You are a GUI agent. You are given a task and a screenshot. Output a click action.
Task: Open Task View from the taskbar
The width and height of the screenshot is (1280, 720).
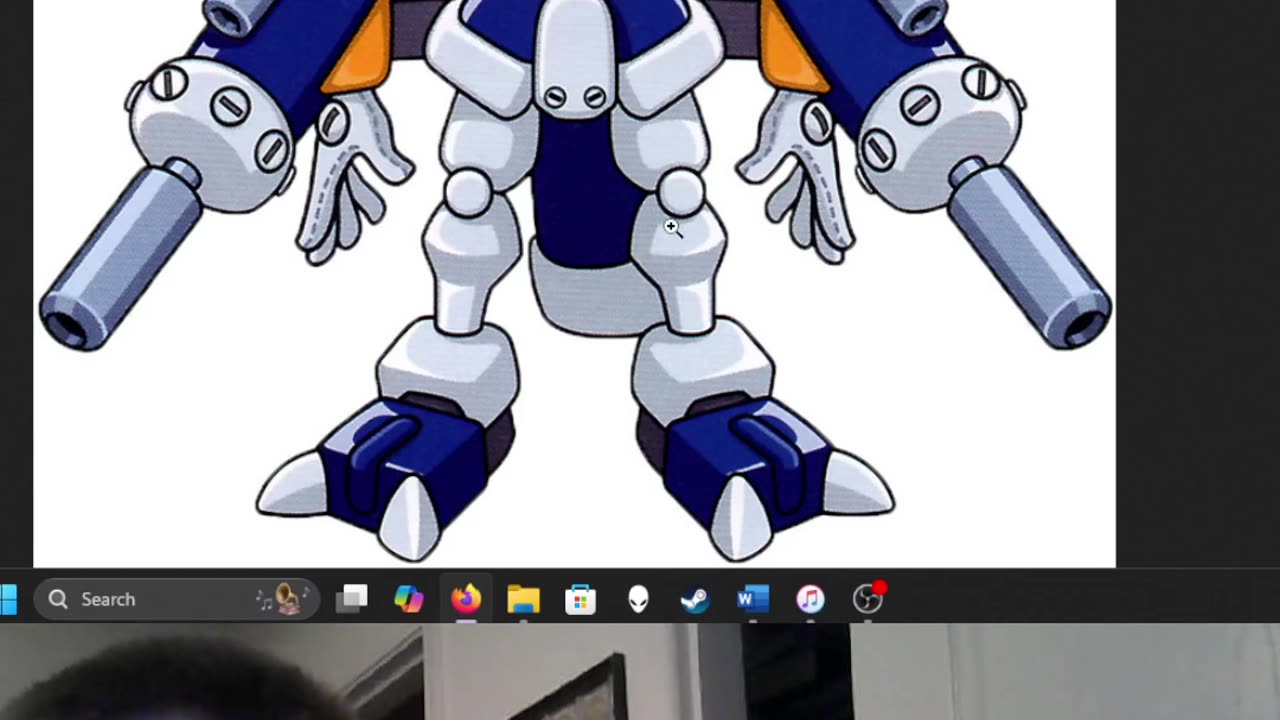(351, 599)
